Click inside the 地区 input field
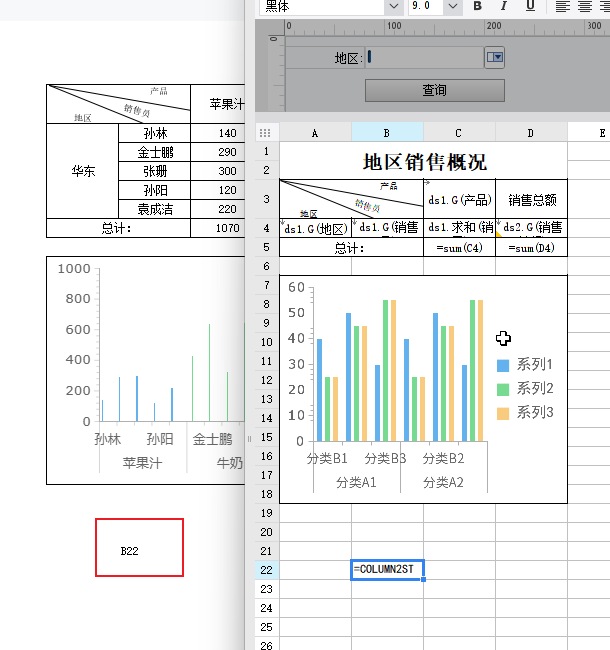Viewport: 610px width, 650px height. (424, 57)
